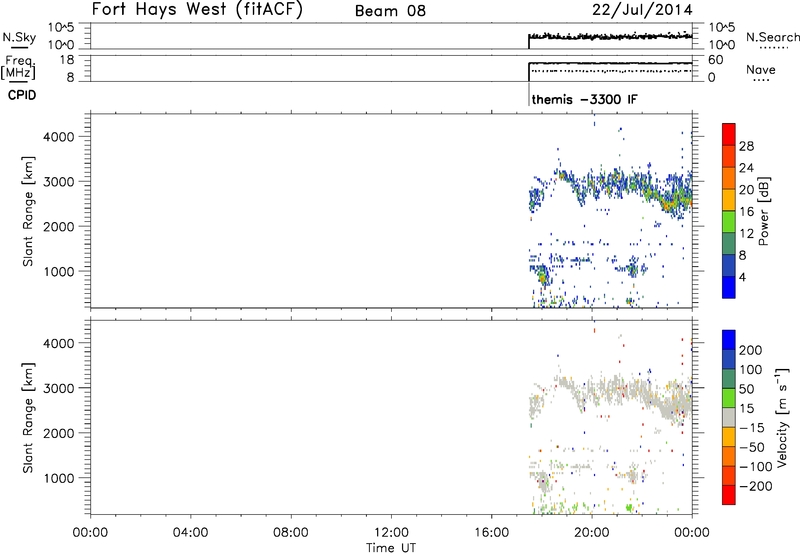Click the "1000" range tick in velocity panel

pyautogui.click(x=58, y=478)
